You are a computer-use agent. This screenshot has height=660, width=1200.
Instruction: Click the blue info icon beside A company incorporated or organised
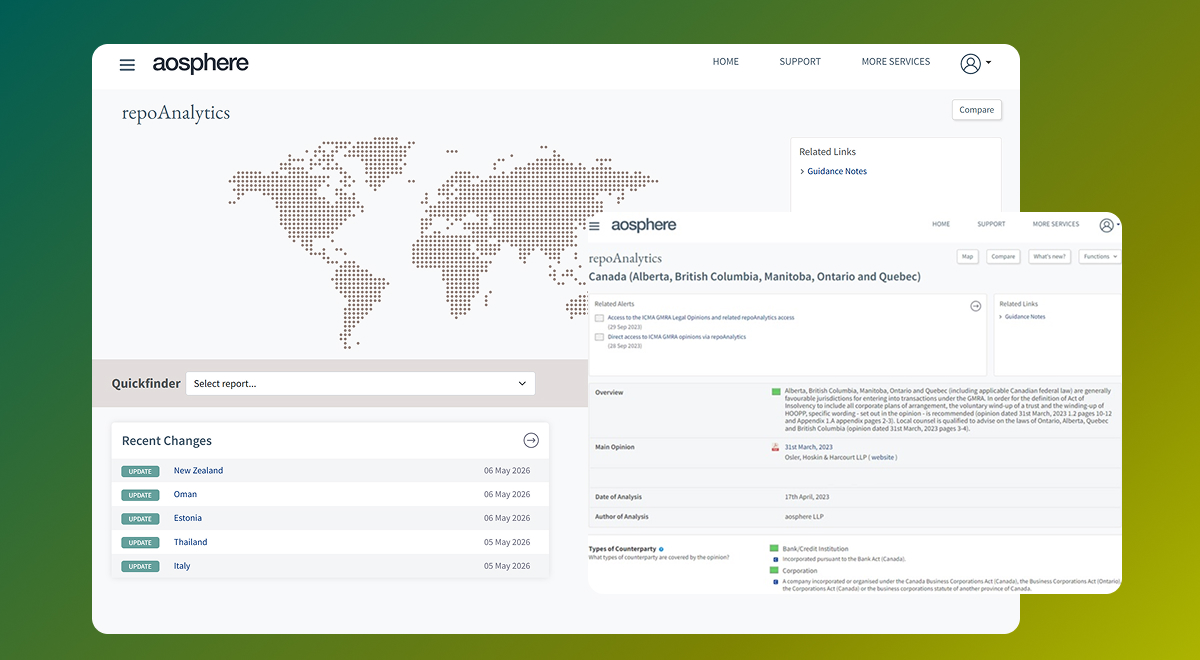tap(775, 581)
